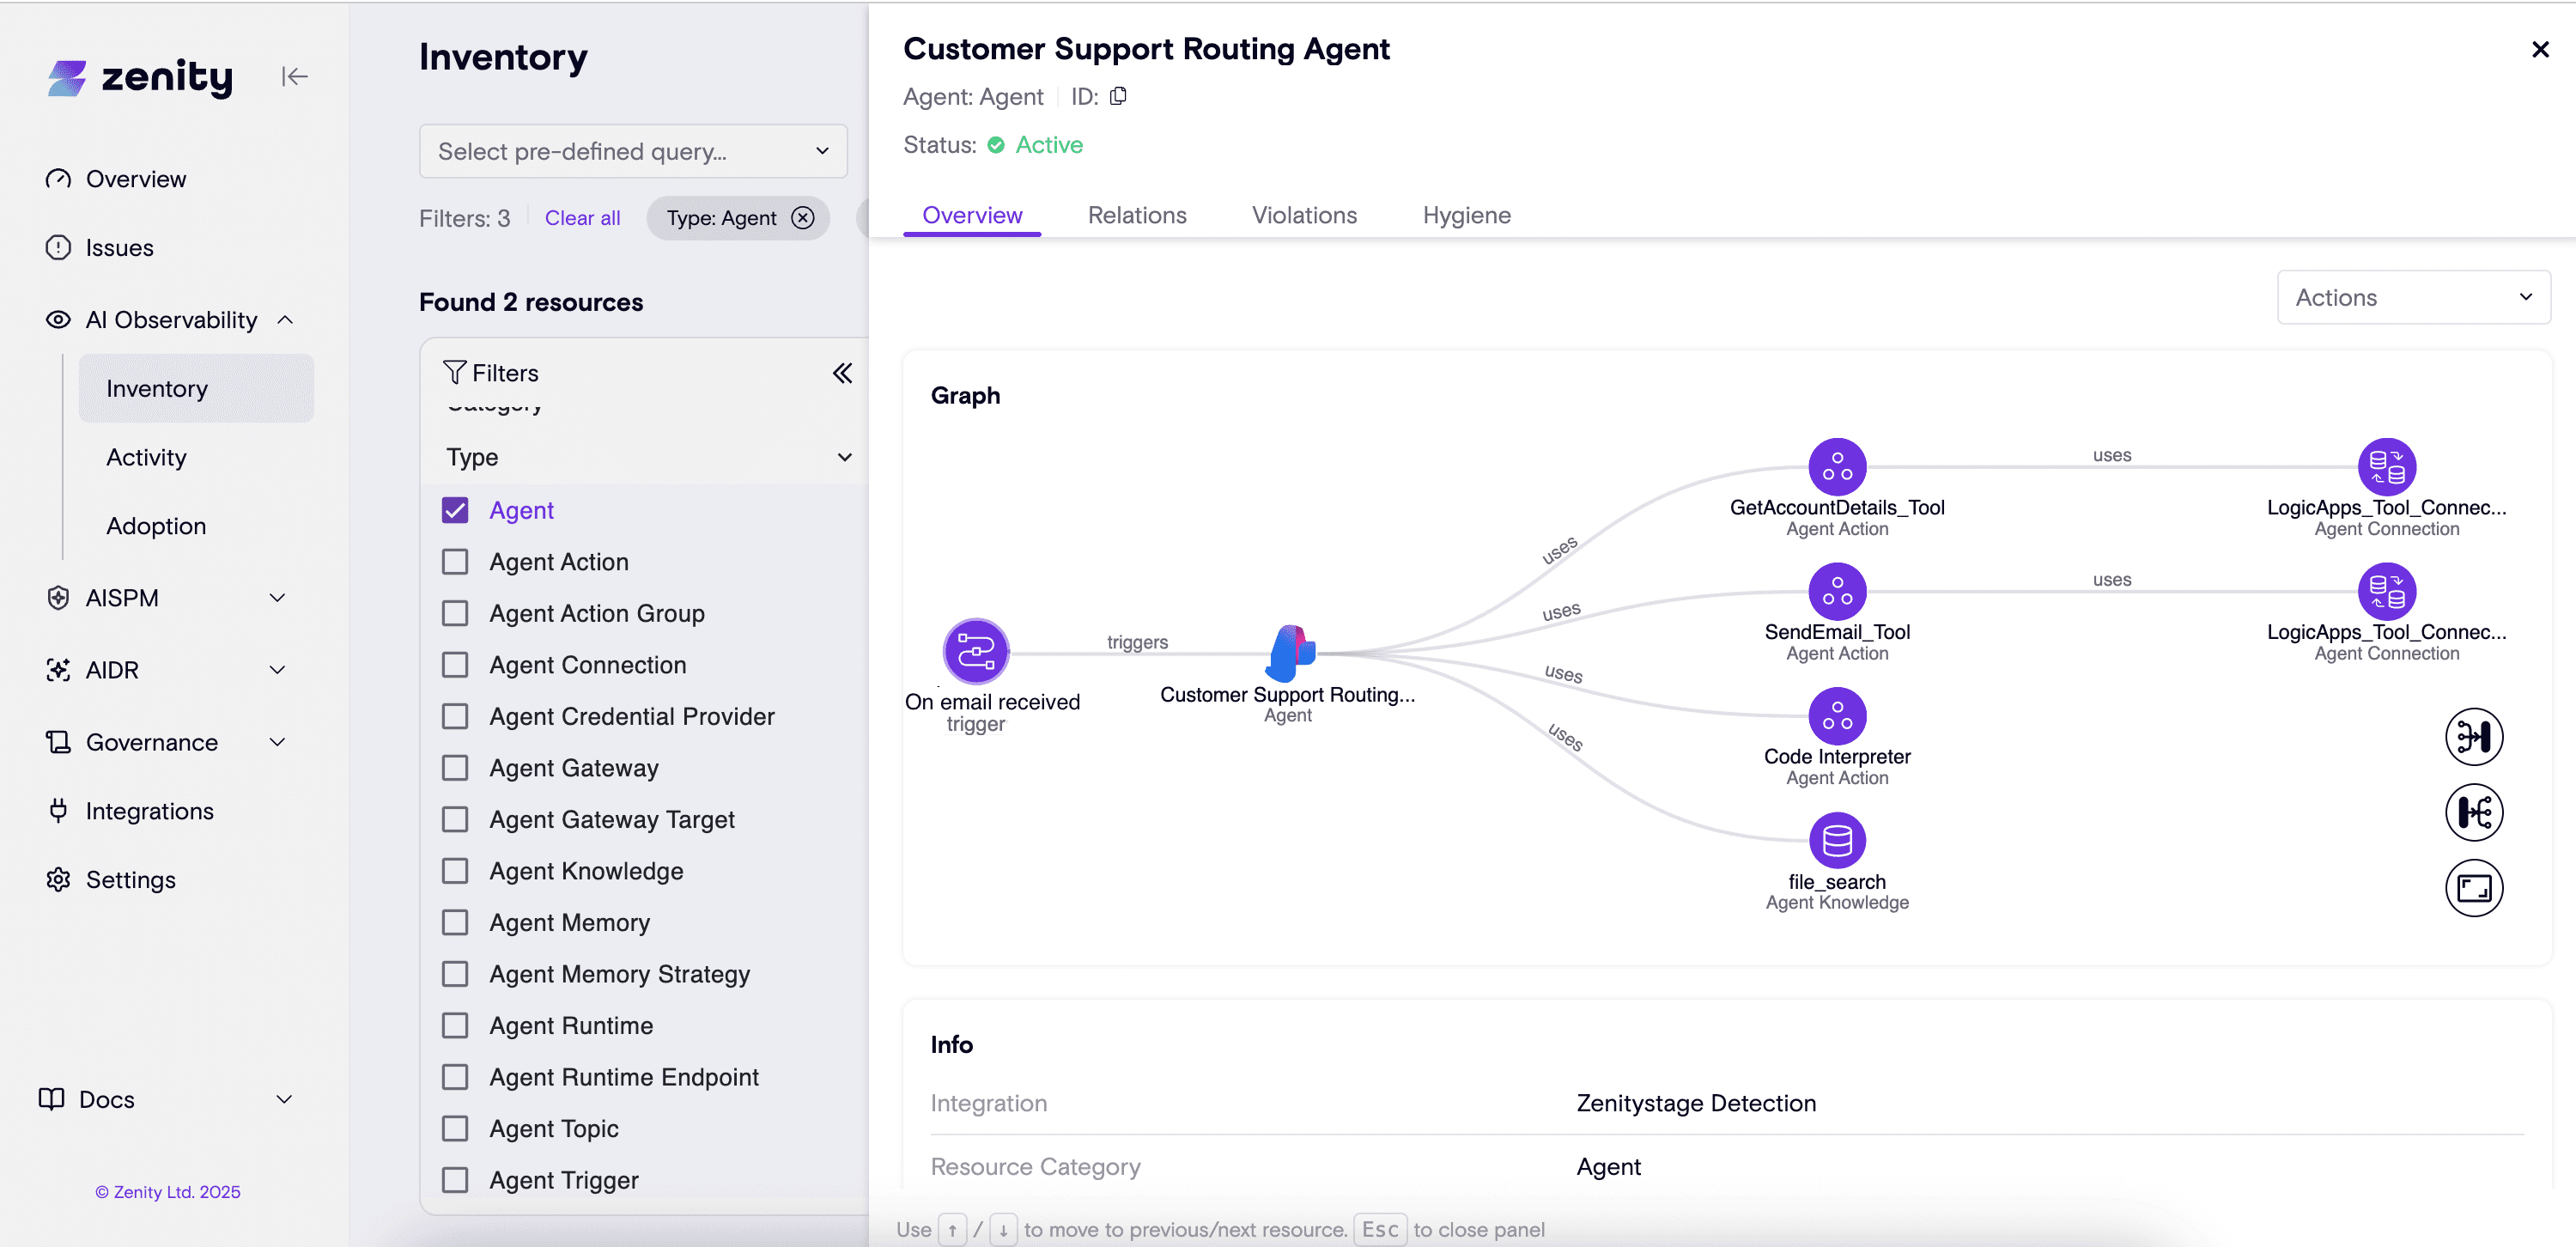2576x1247 pixels.
Task: Go to the Activity page
Action: click(146, 457)
